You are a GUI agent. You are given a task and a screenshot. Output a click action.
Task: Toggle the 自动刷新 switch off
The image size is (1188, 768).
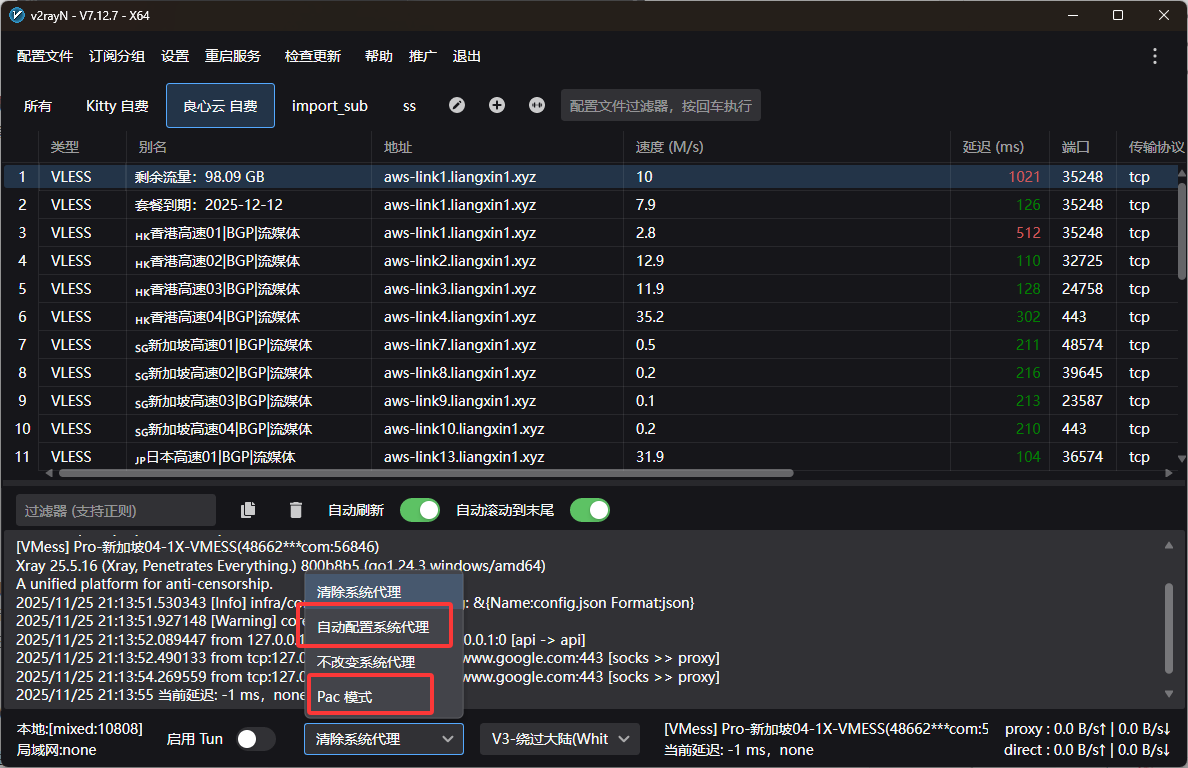point(420,510)
